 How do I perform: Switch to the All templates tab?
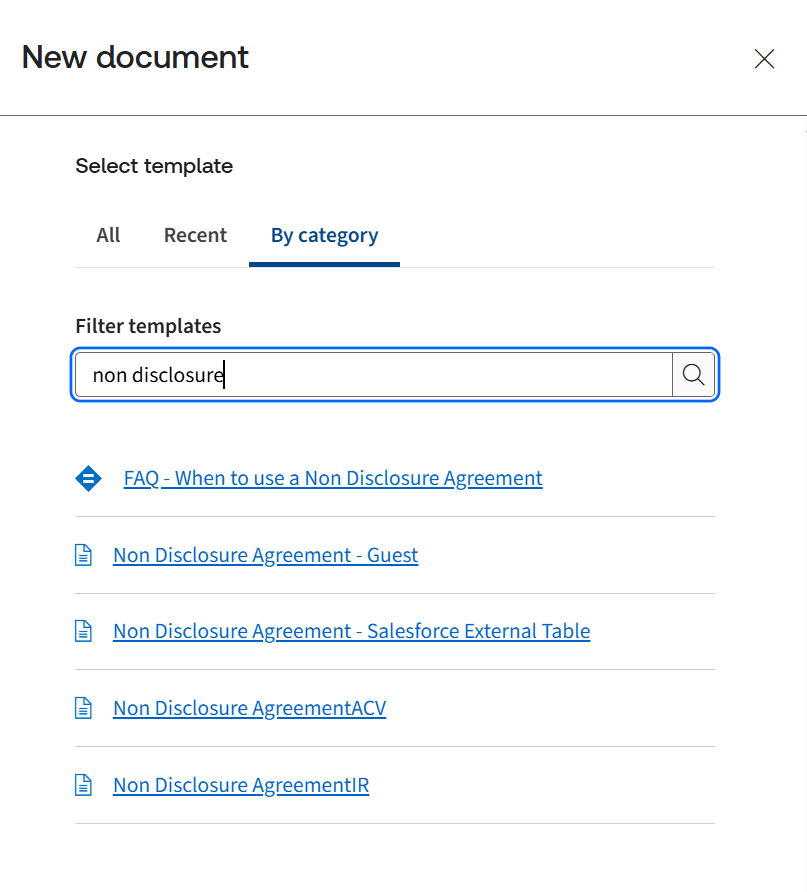click(108, 235)
